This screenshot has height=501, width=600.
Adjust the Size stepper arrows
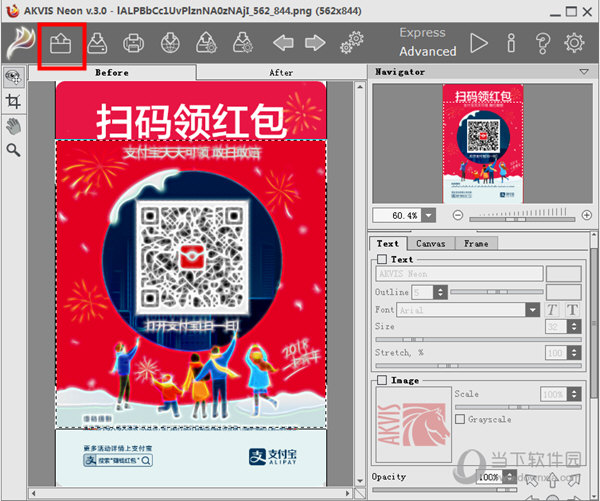tap(574, 326)
